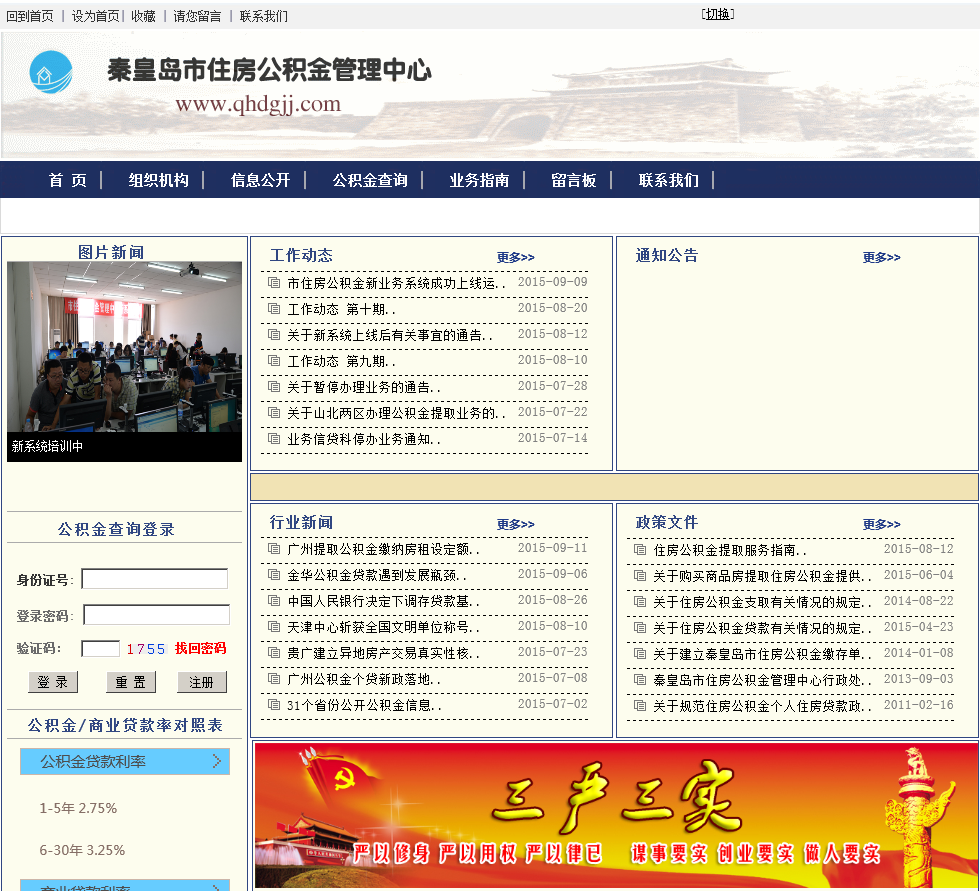Image resolution: width=980 pixels, height=891 pixels.
Task: Open article 关于新系统上线后有关事宜的通告
Action: point(389,335)
